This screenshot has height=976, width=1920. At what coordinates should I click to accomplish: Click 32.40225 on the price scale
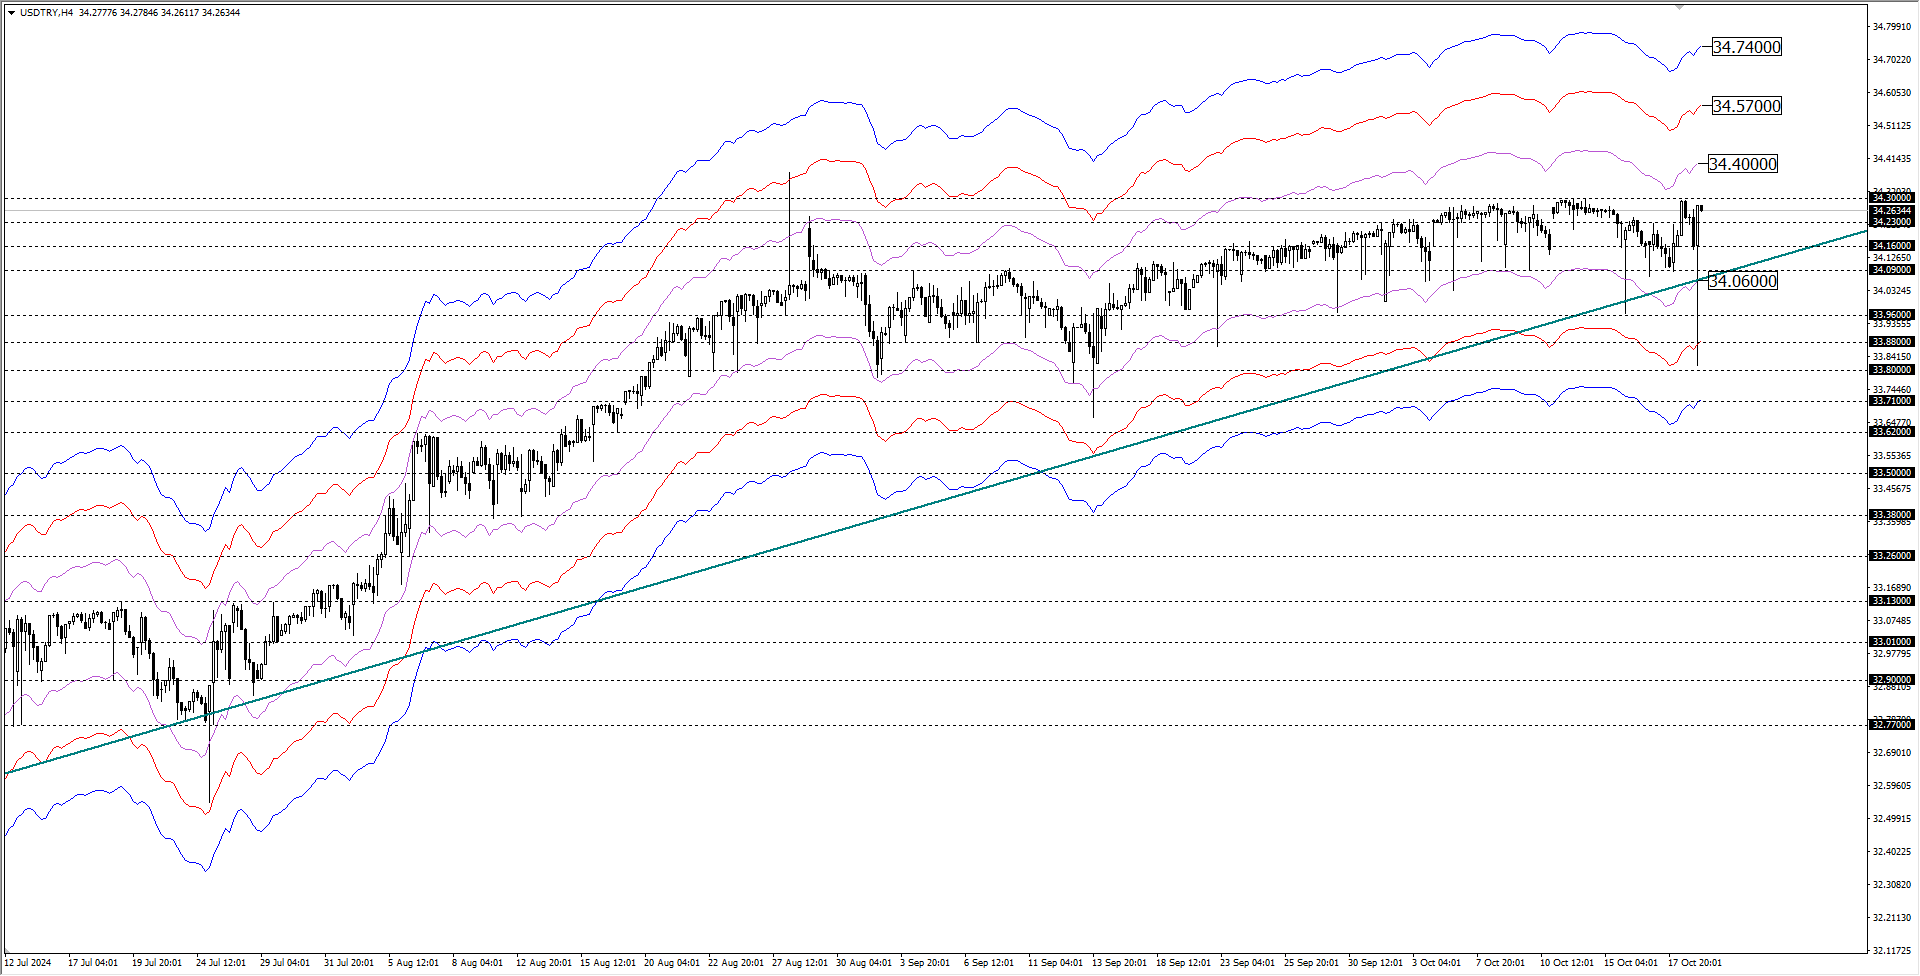[1892, 852]
